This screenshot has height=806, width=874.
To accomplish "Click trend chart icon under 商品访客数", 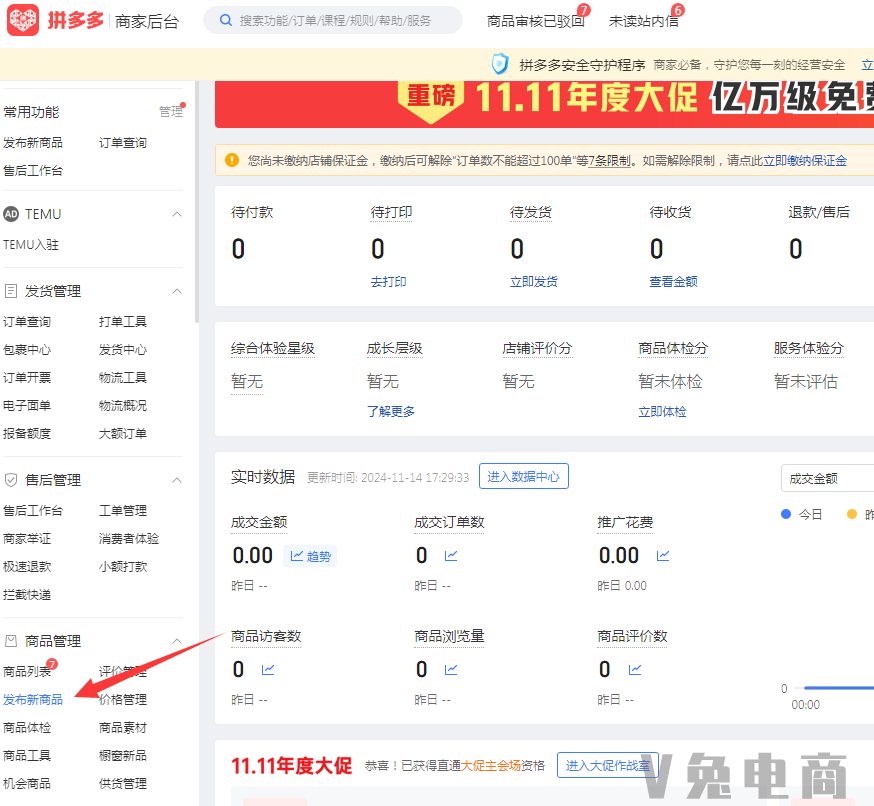I will point(268,670).
